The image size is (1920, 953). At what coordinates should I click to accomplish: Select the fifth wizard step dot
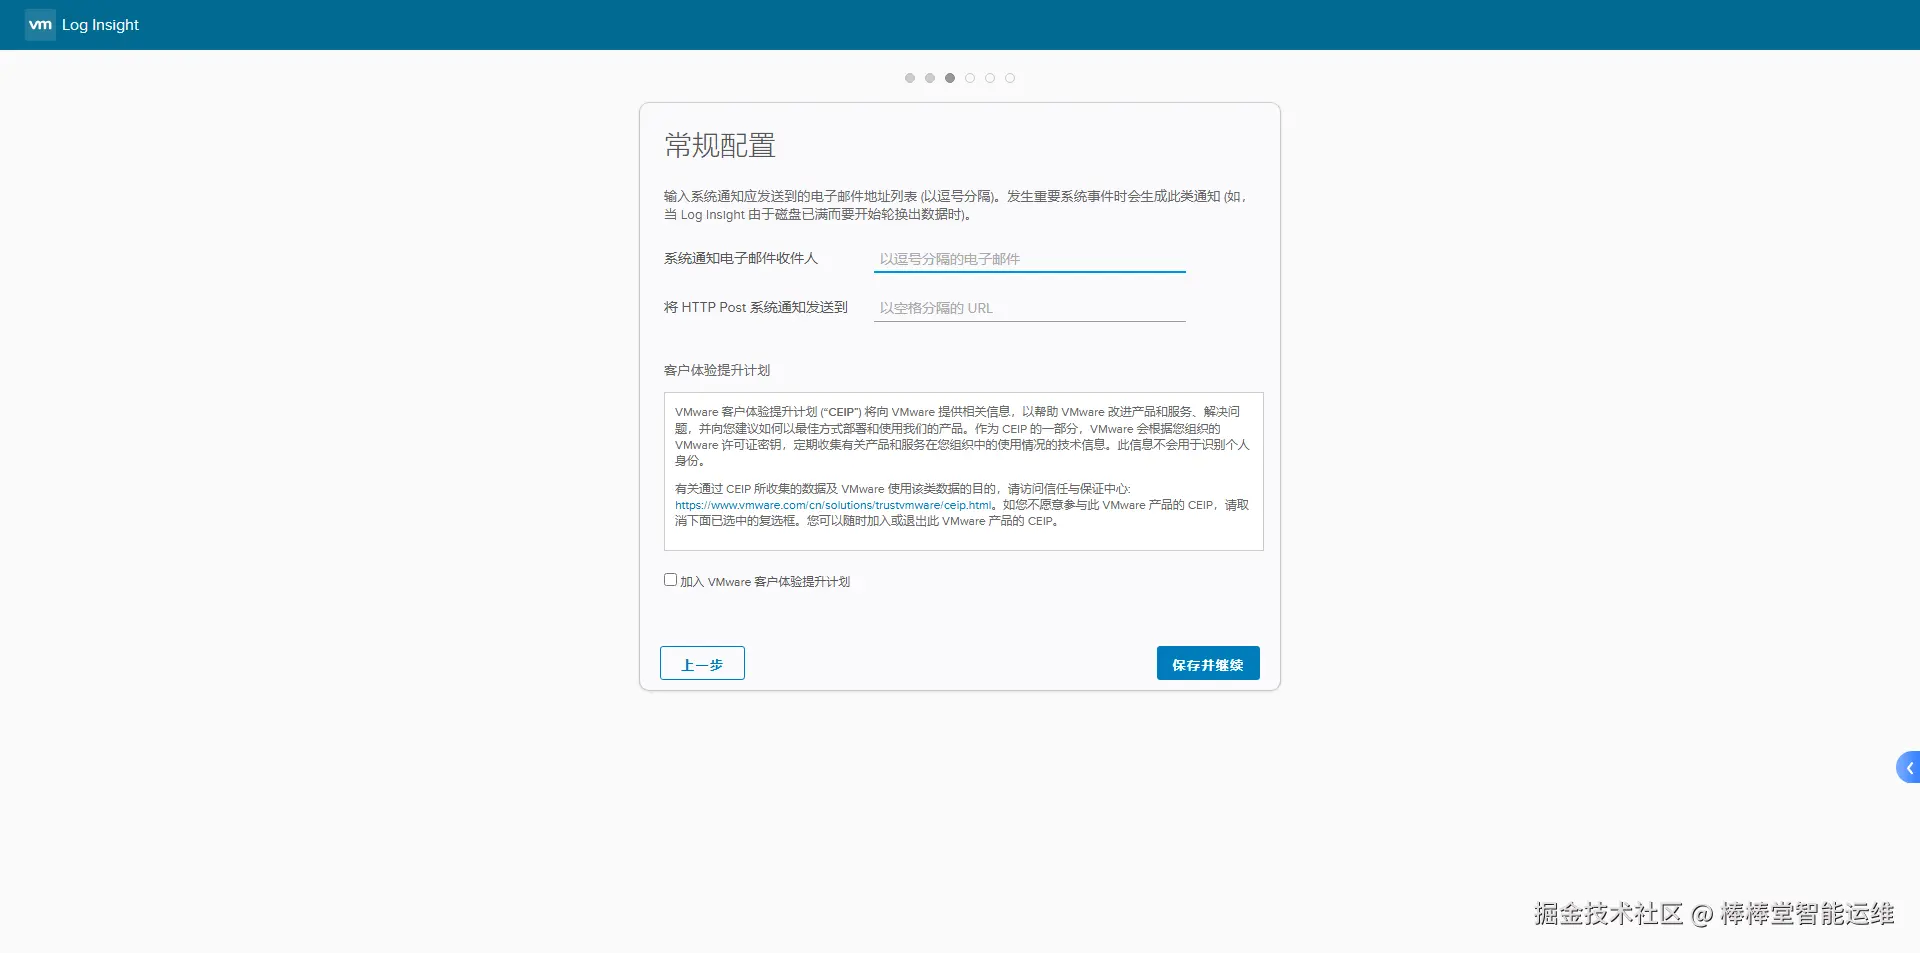[990, 78]
